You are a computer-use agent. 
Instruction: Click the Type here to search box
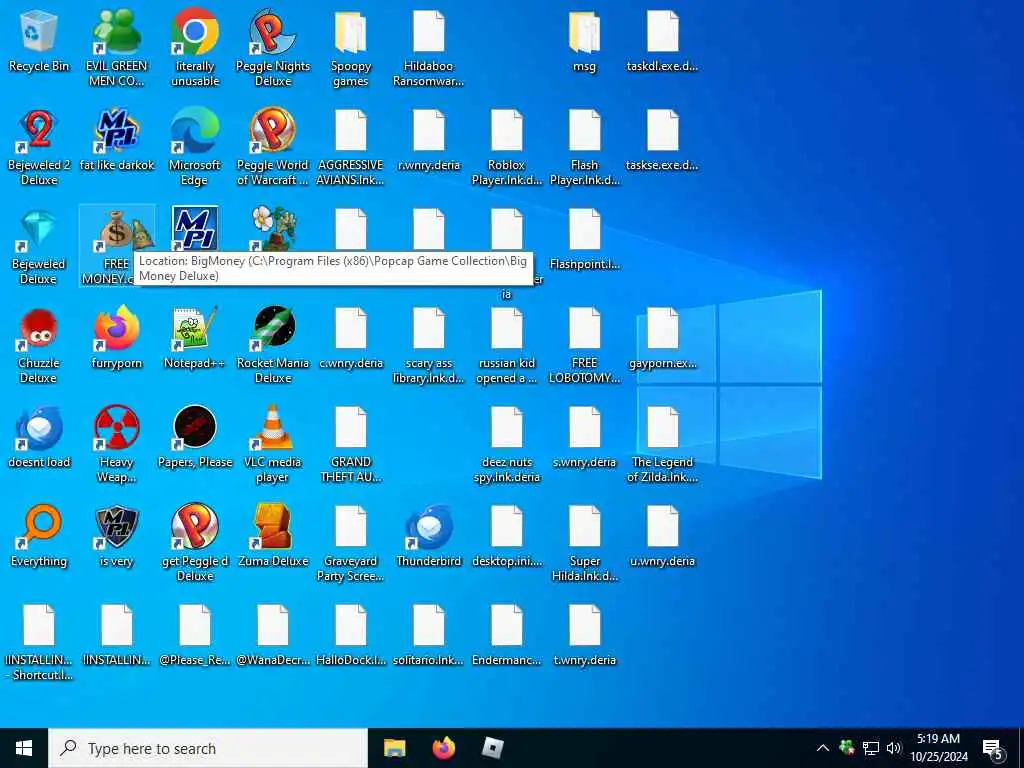[x=208, y=748]
